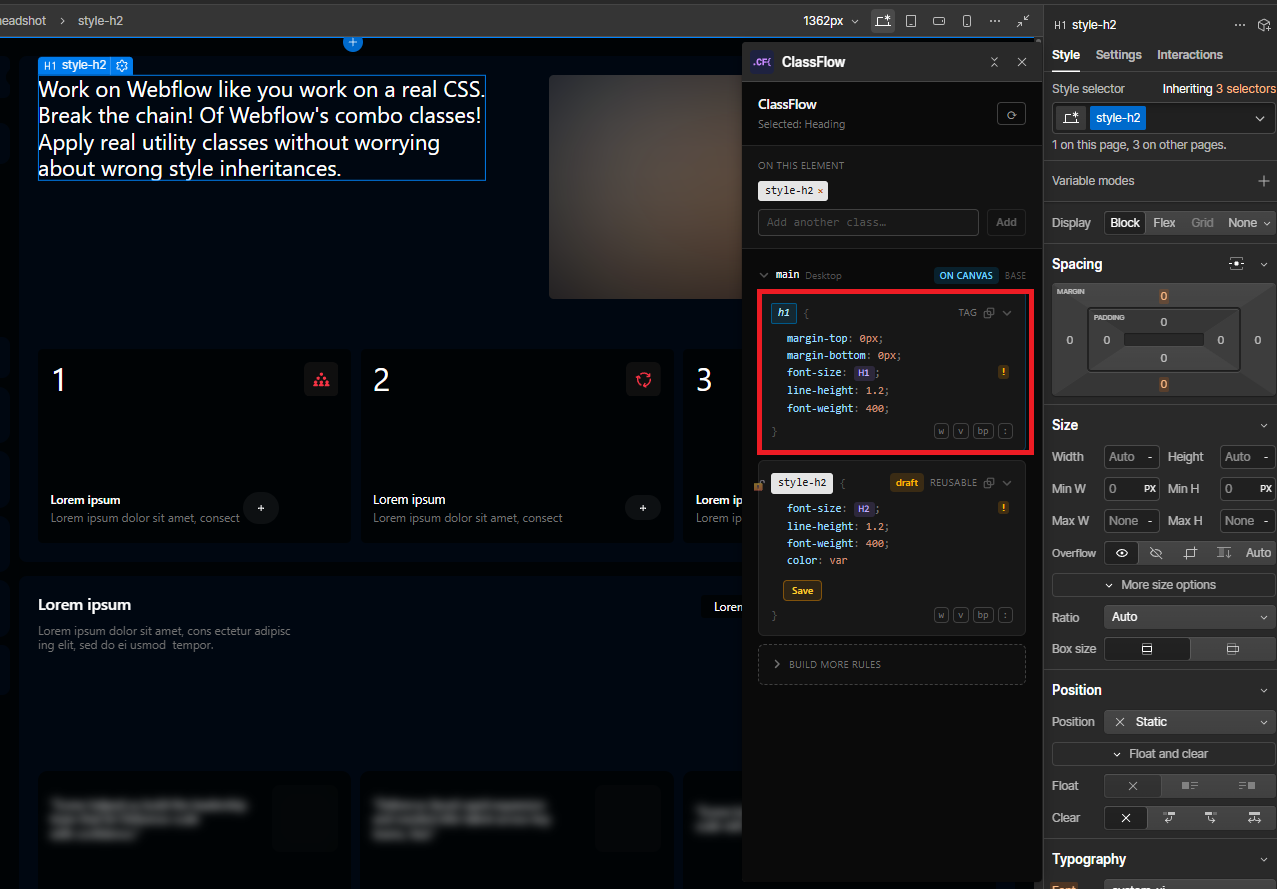This screenshot has width=1277, height=889.
Task: Open the Style tab
Action: click(1066, 55)
